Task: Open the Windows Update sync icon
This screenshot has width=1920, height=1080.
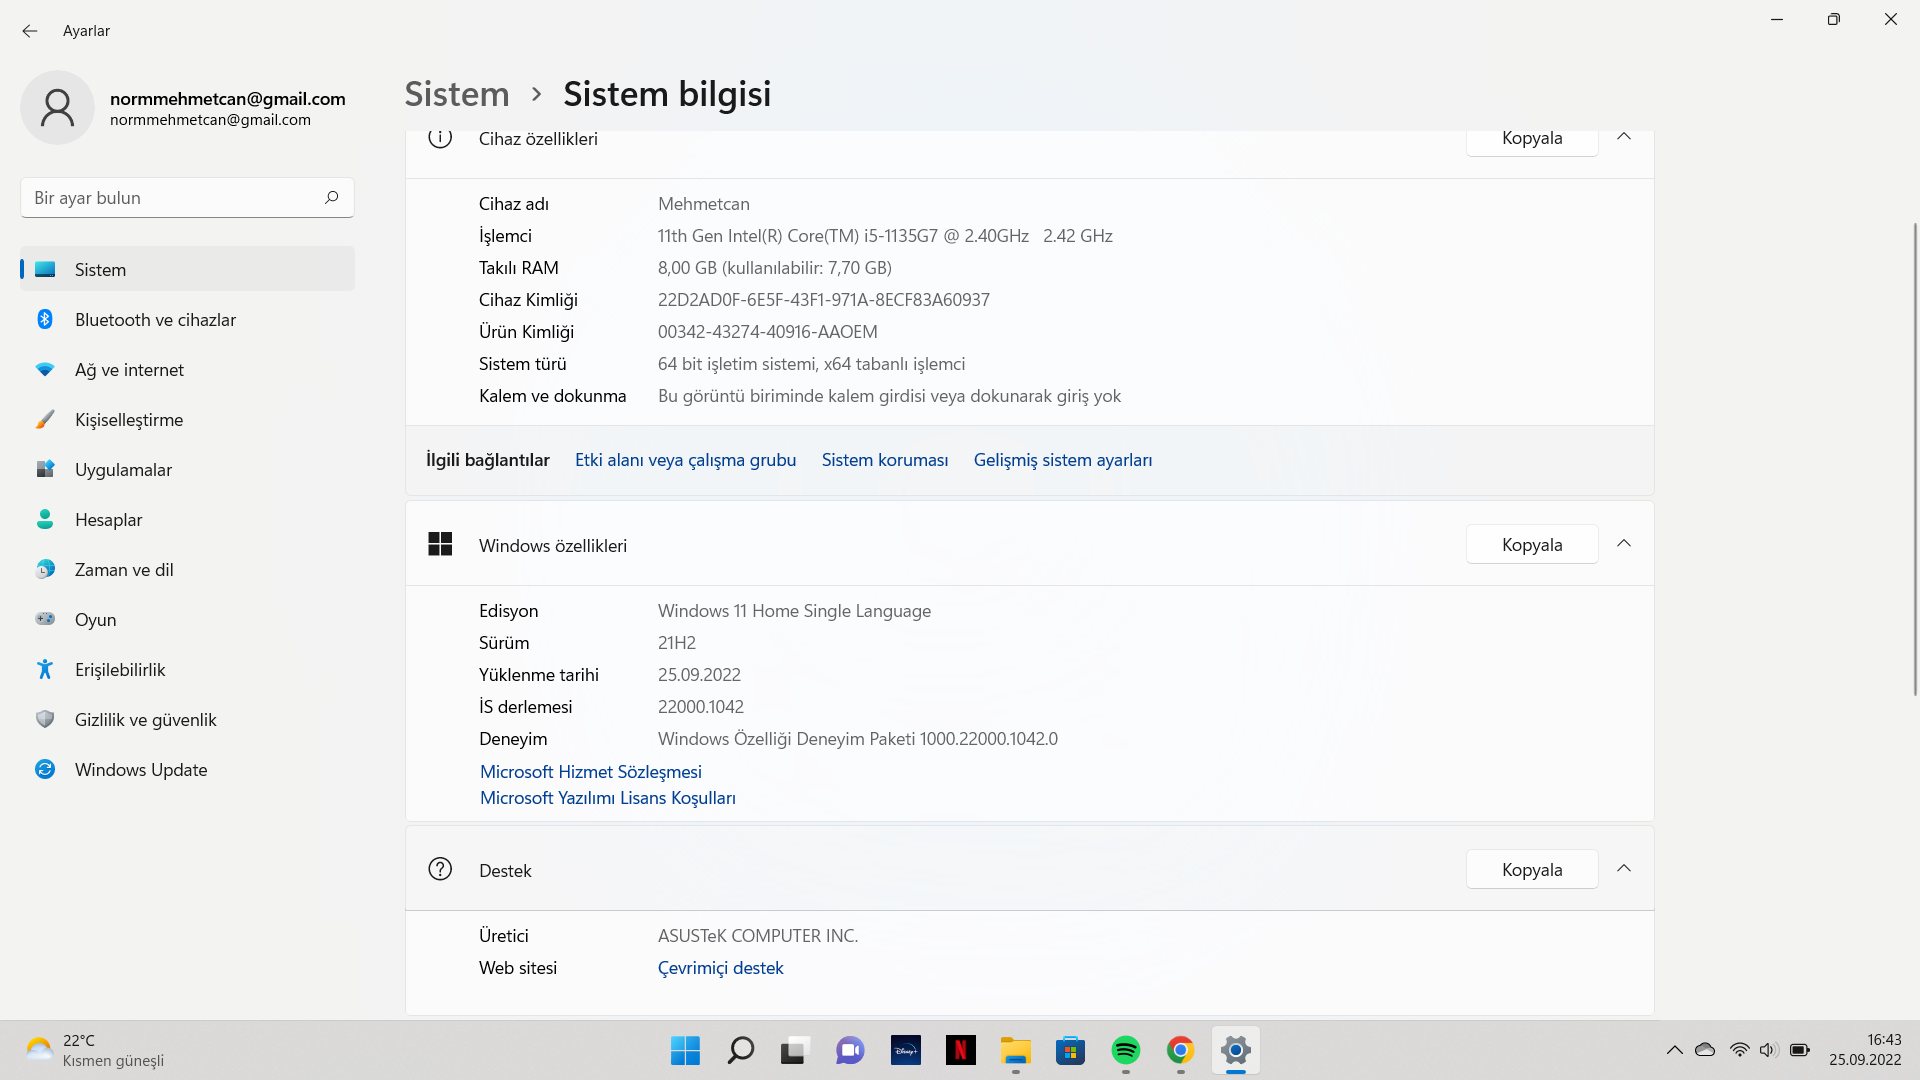Action: (x=45, y=770)
